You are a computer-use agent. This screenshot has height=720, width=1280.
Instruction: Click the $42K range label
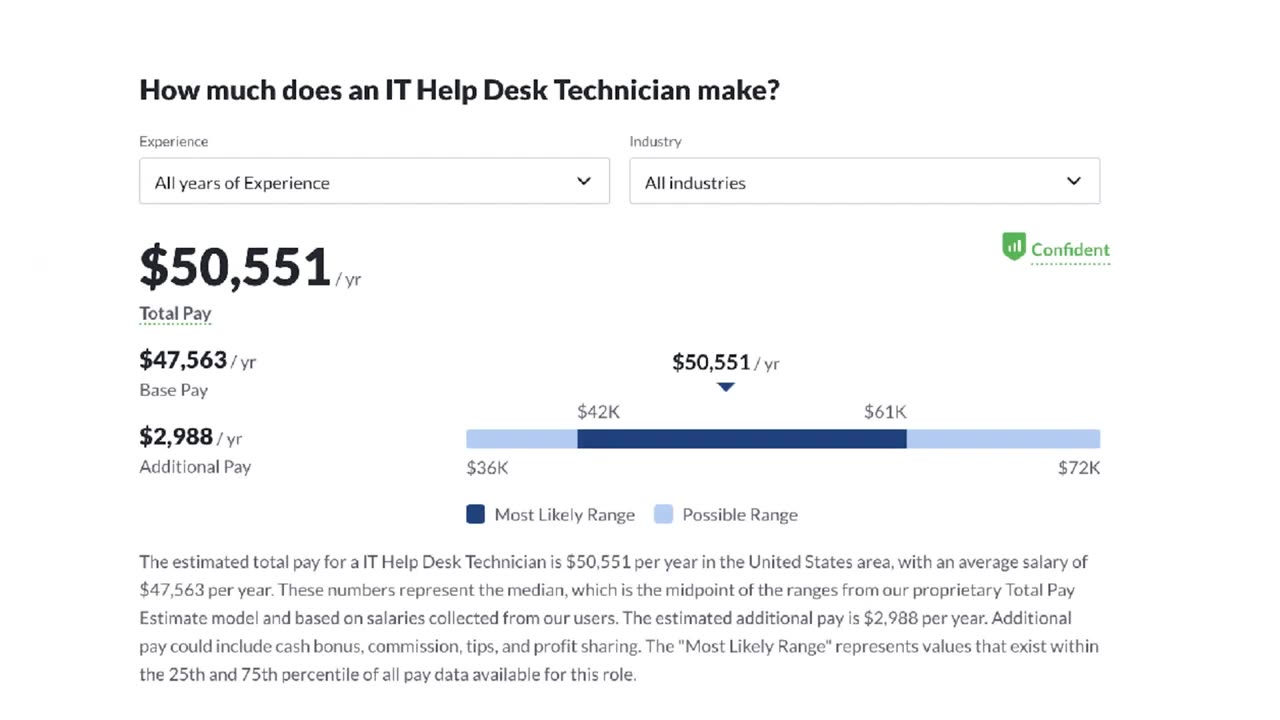(598, 411)
